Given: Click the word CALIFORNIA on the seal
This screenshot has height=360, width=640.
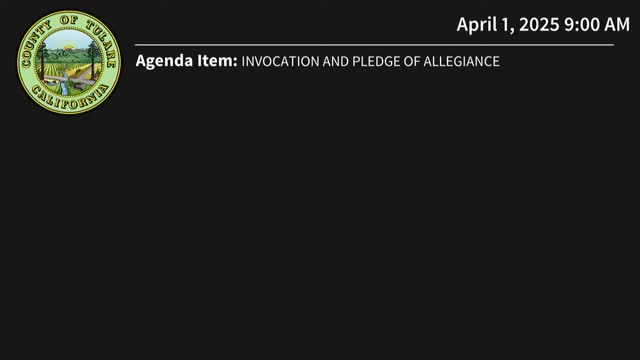Looking at the screenshot, I should 70,98.
